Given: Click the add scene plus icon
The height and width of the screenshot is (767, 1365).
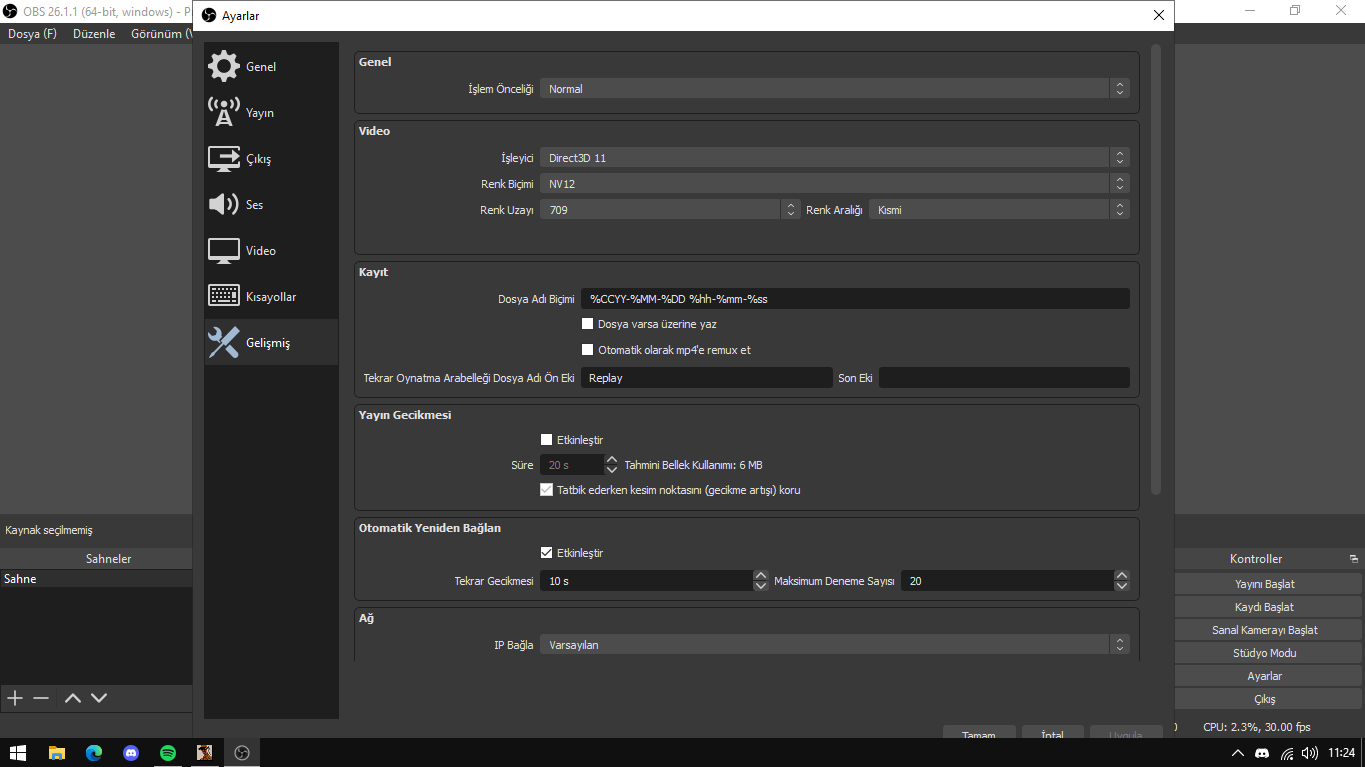Looking at the screenshot, I should (x=15, y=698).
